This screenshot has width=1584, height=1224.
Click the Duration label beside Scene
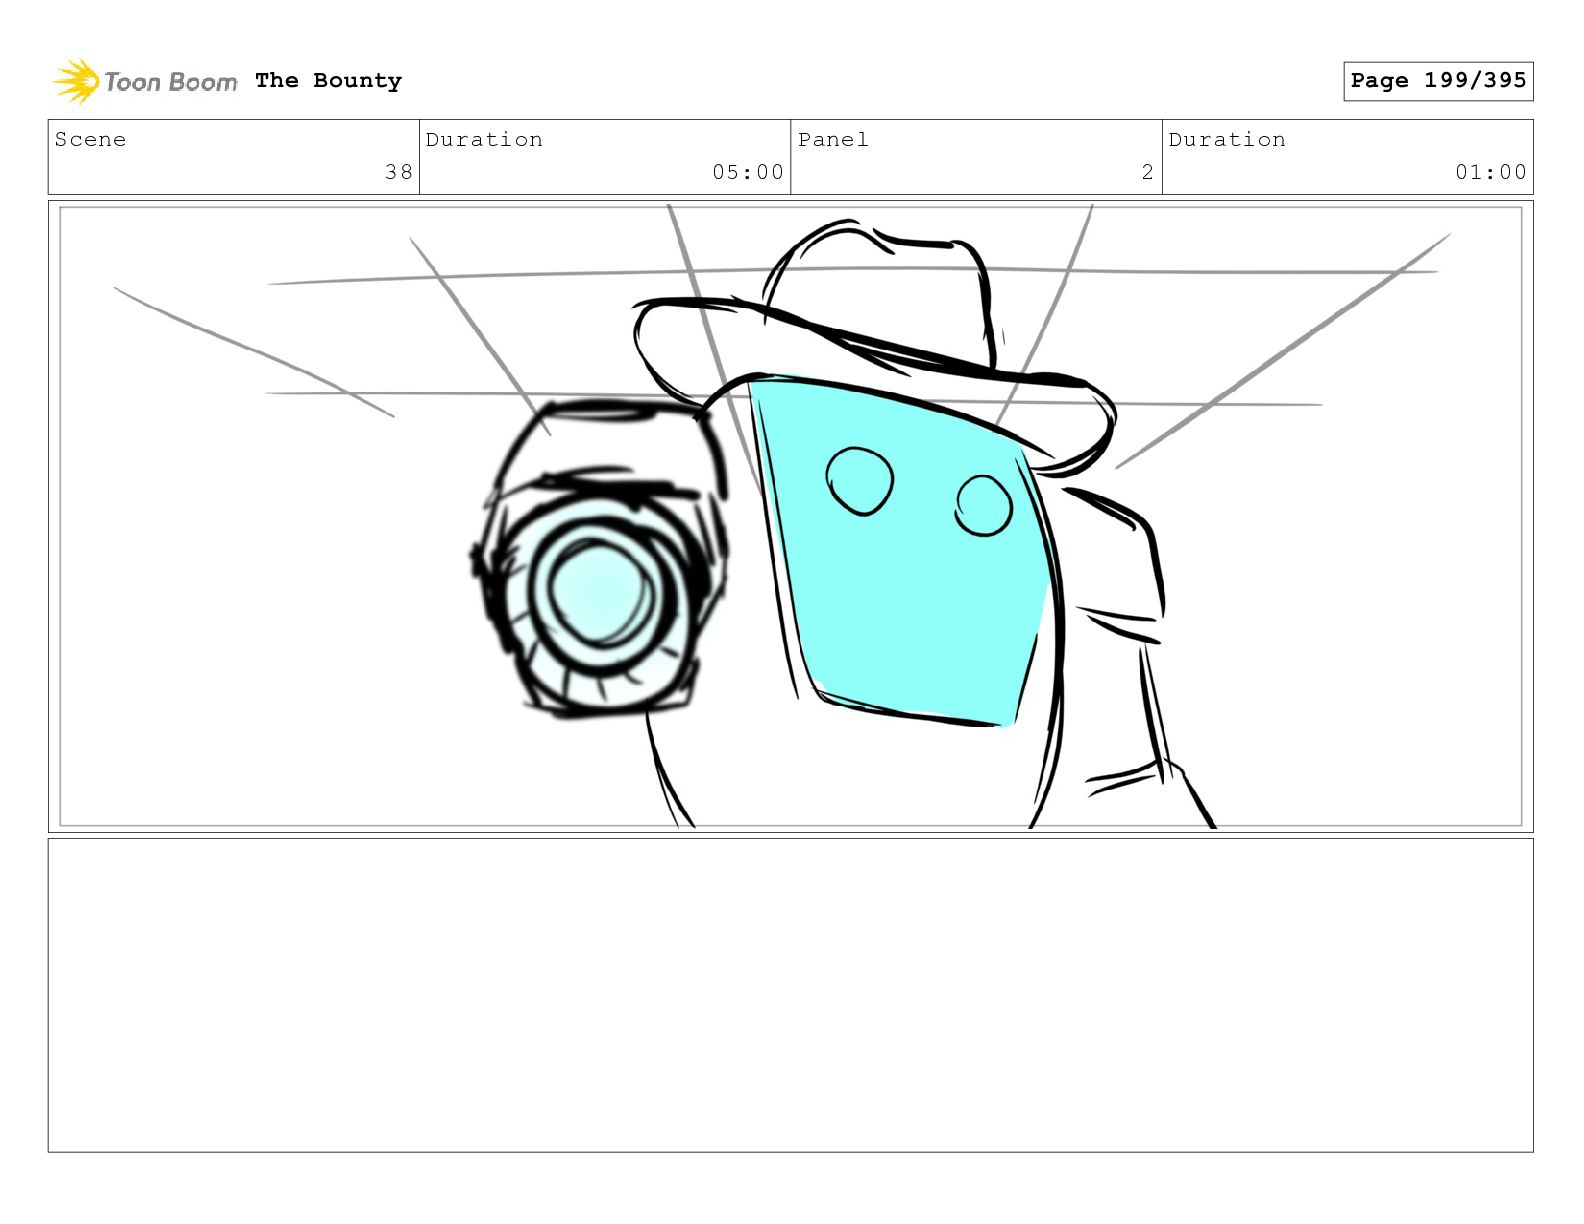(485, 140)
